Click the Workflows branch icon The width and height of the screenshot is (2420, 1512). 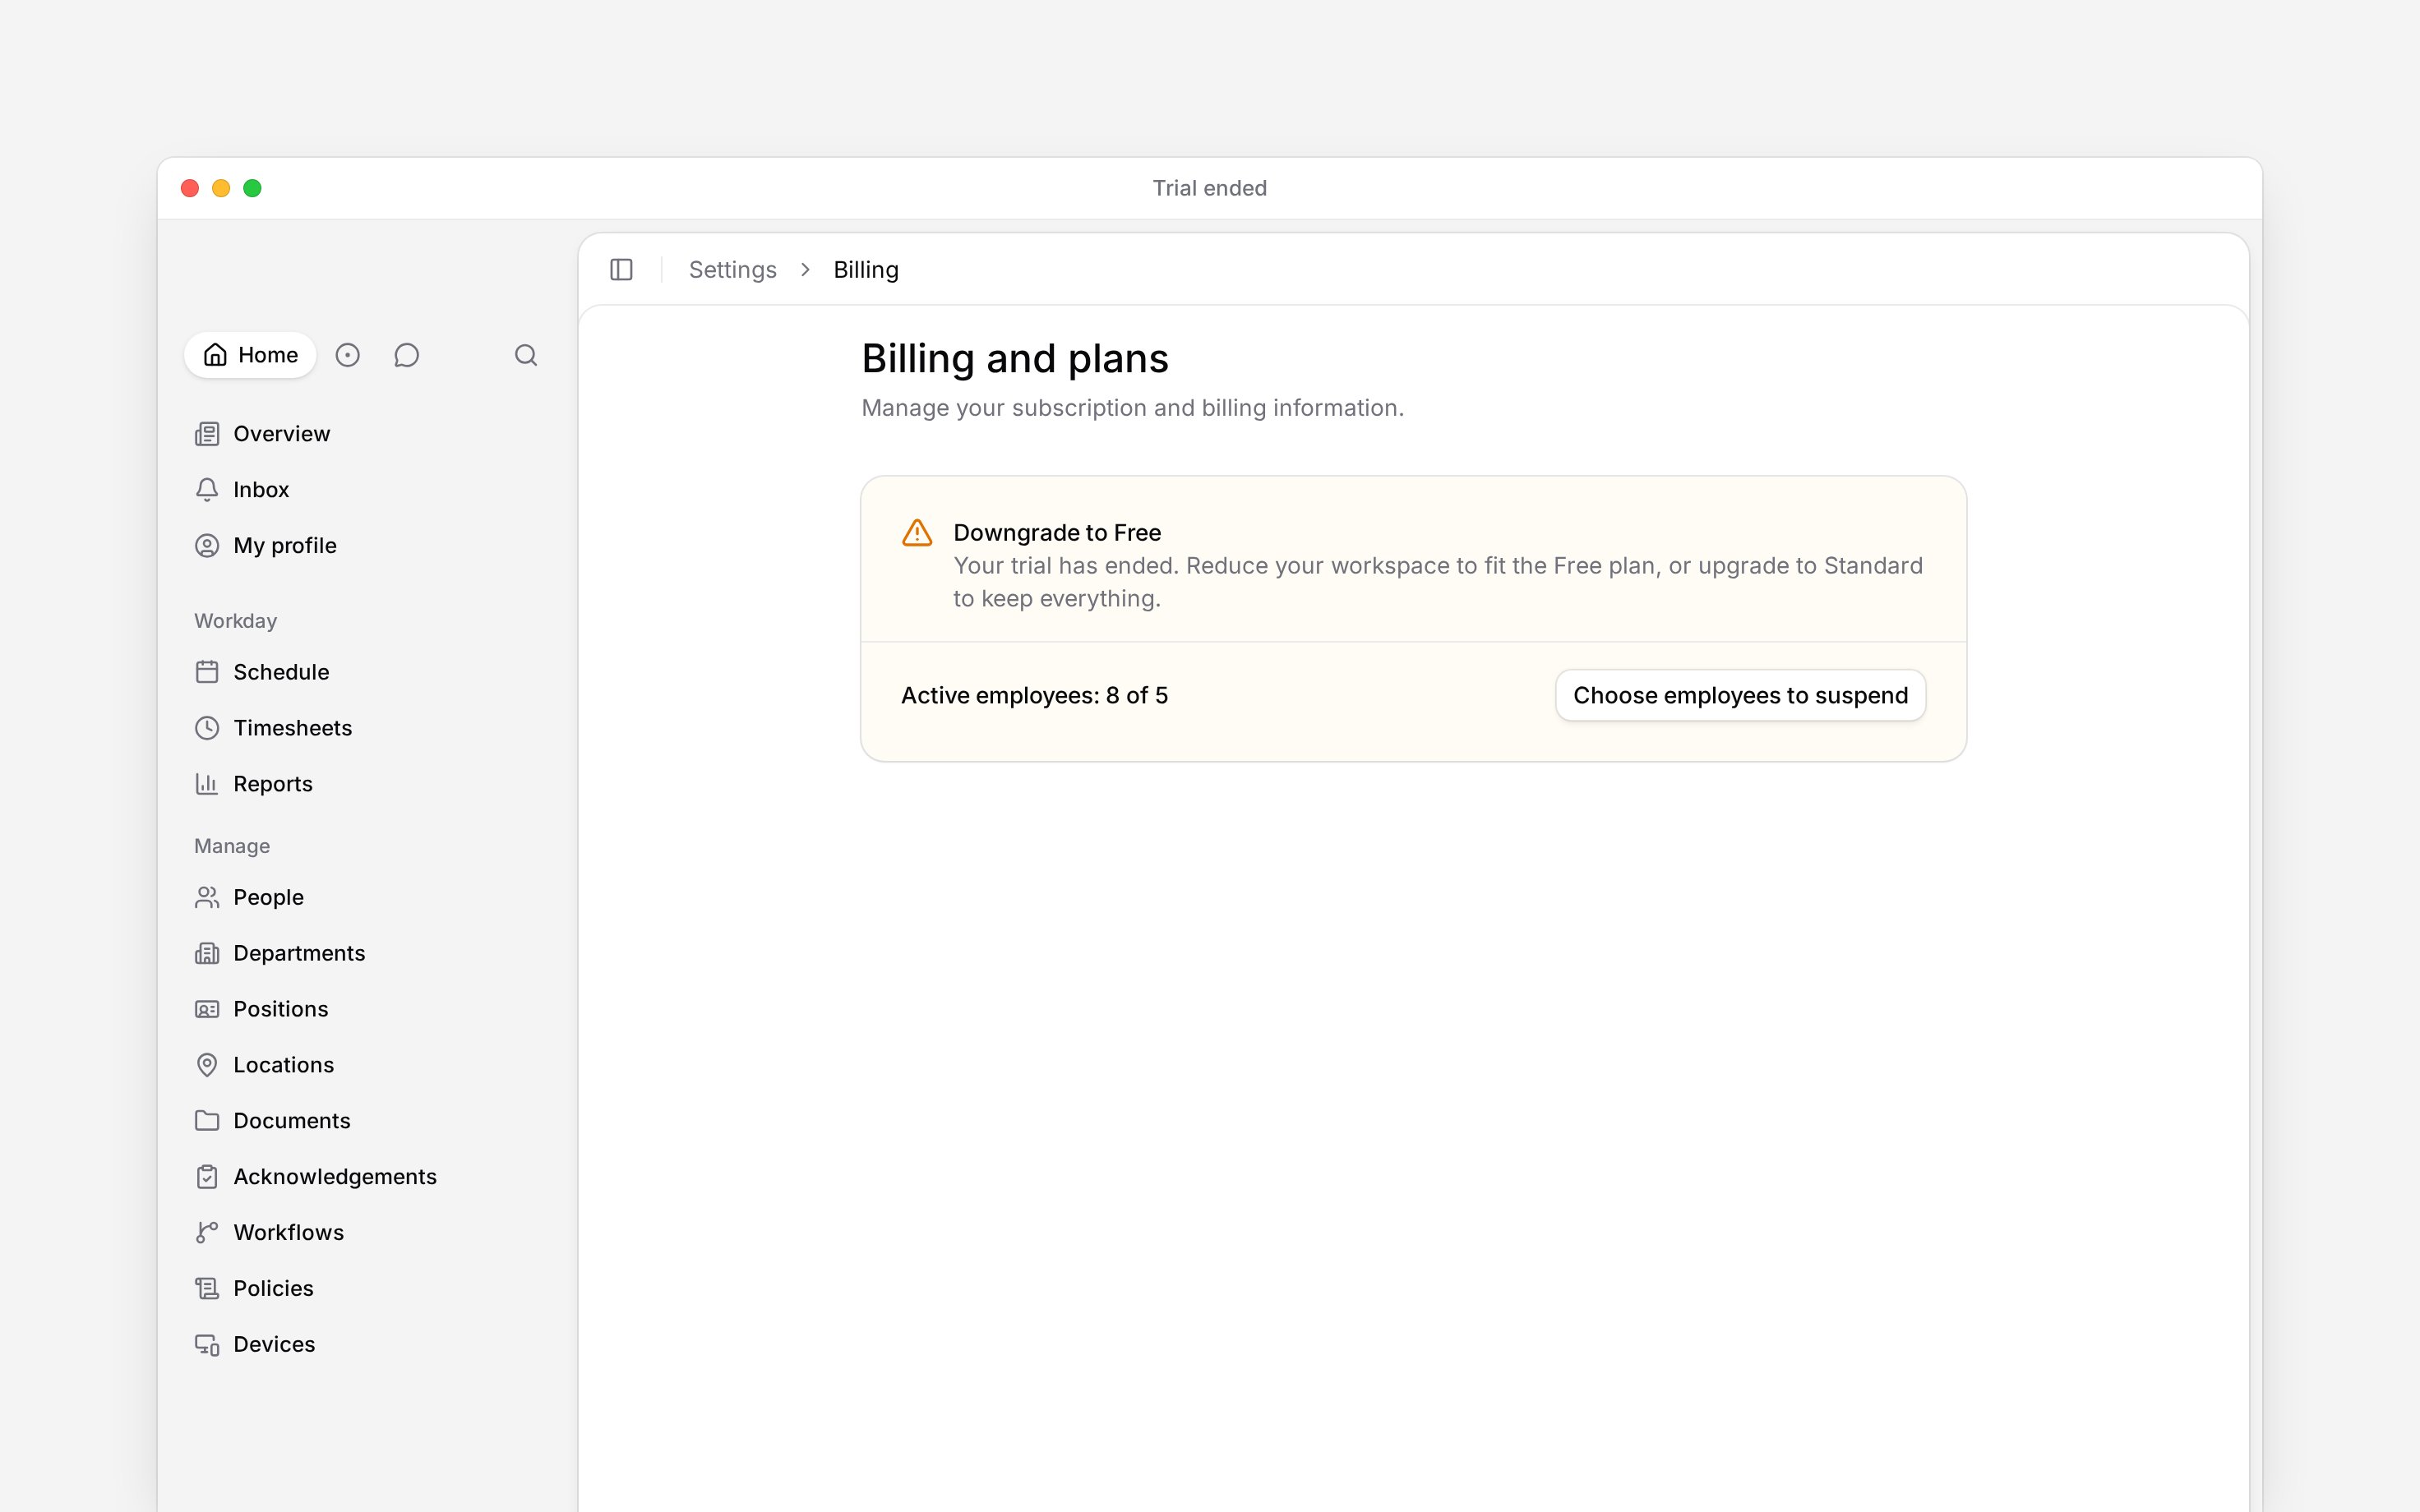point(207,1233)
